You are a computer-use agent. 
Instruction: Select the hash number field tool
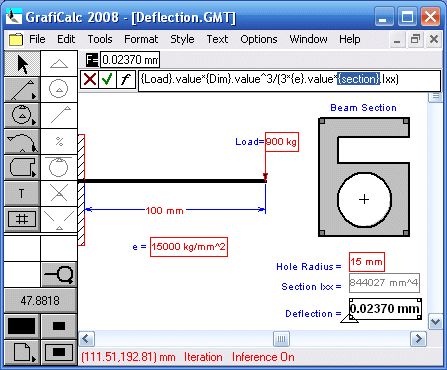(22, 219)
